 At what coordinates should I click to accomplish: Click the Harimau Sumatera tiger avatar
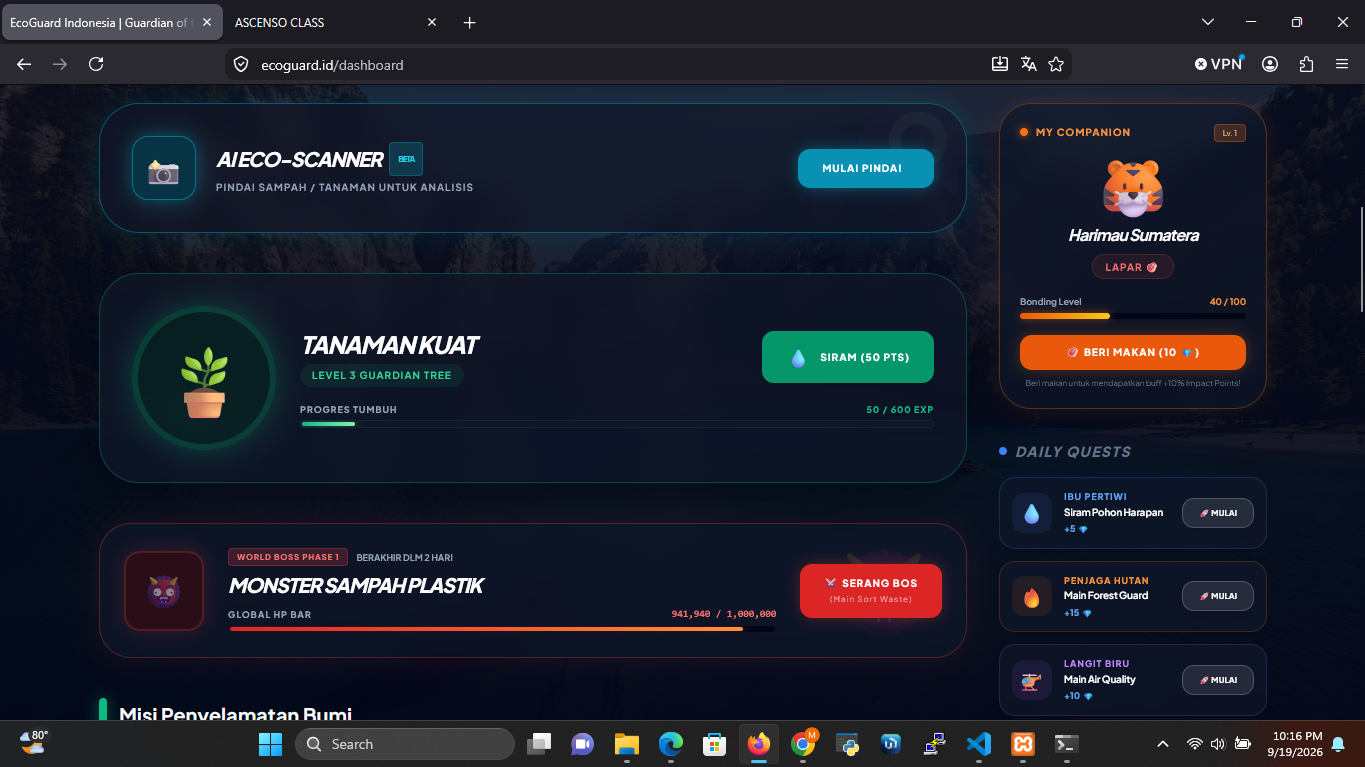(x=1133, y=187)
